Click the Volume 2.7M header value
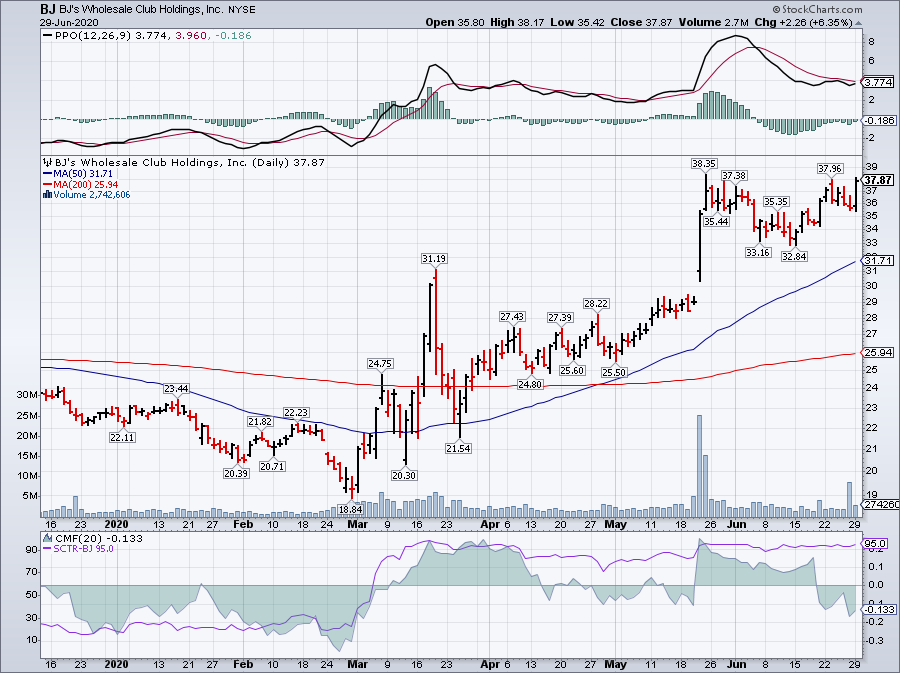 pos(713,22)
